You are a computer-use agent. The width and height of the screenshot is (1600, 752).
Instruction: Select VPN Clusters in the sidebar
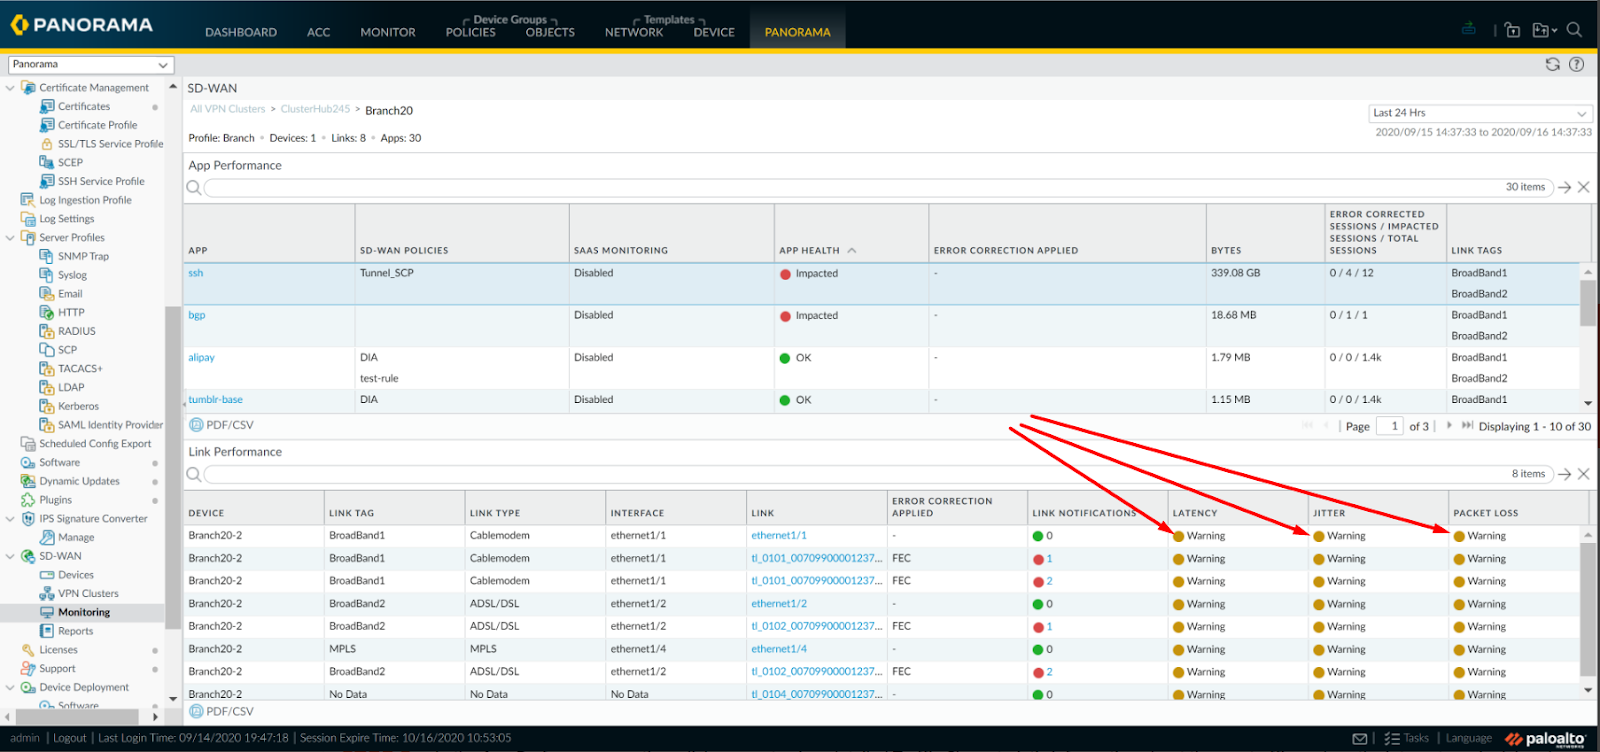tap(88, 594)
